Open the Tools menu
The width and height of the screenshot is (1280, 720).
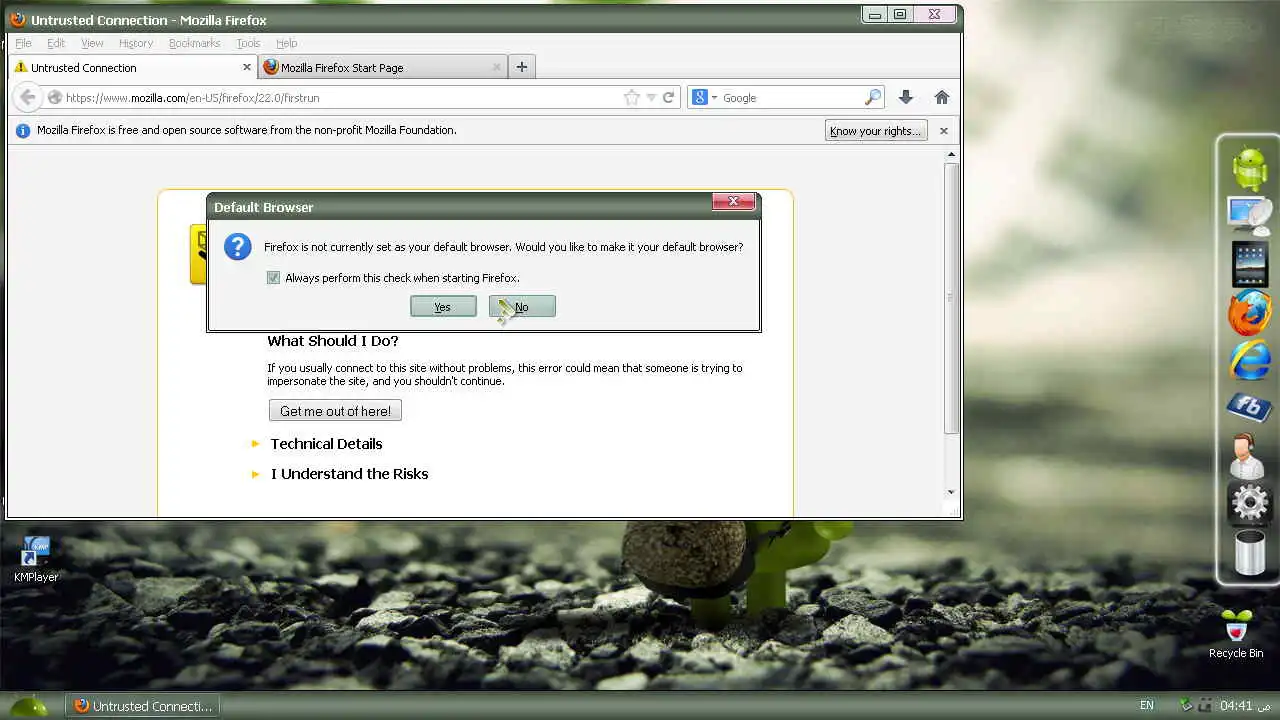[248, 43]
